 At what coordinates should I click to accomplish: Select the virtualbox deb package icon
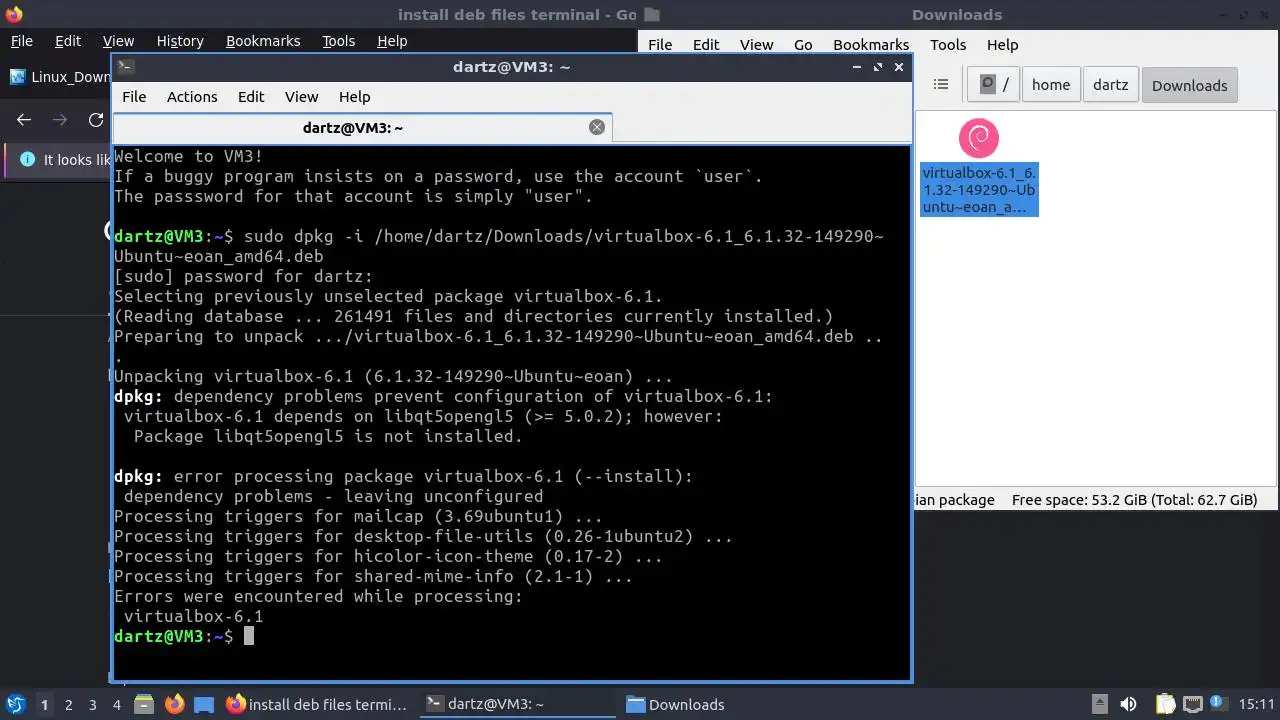[979, 138]
